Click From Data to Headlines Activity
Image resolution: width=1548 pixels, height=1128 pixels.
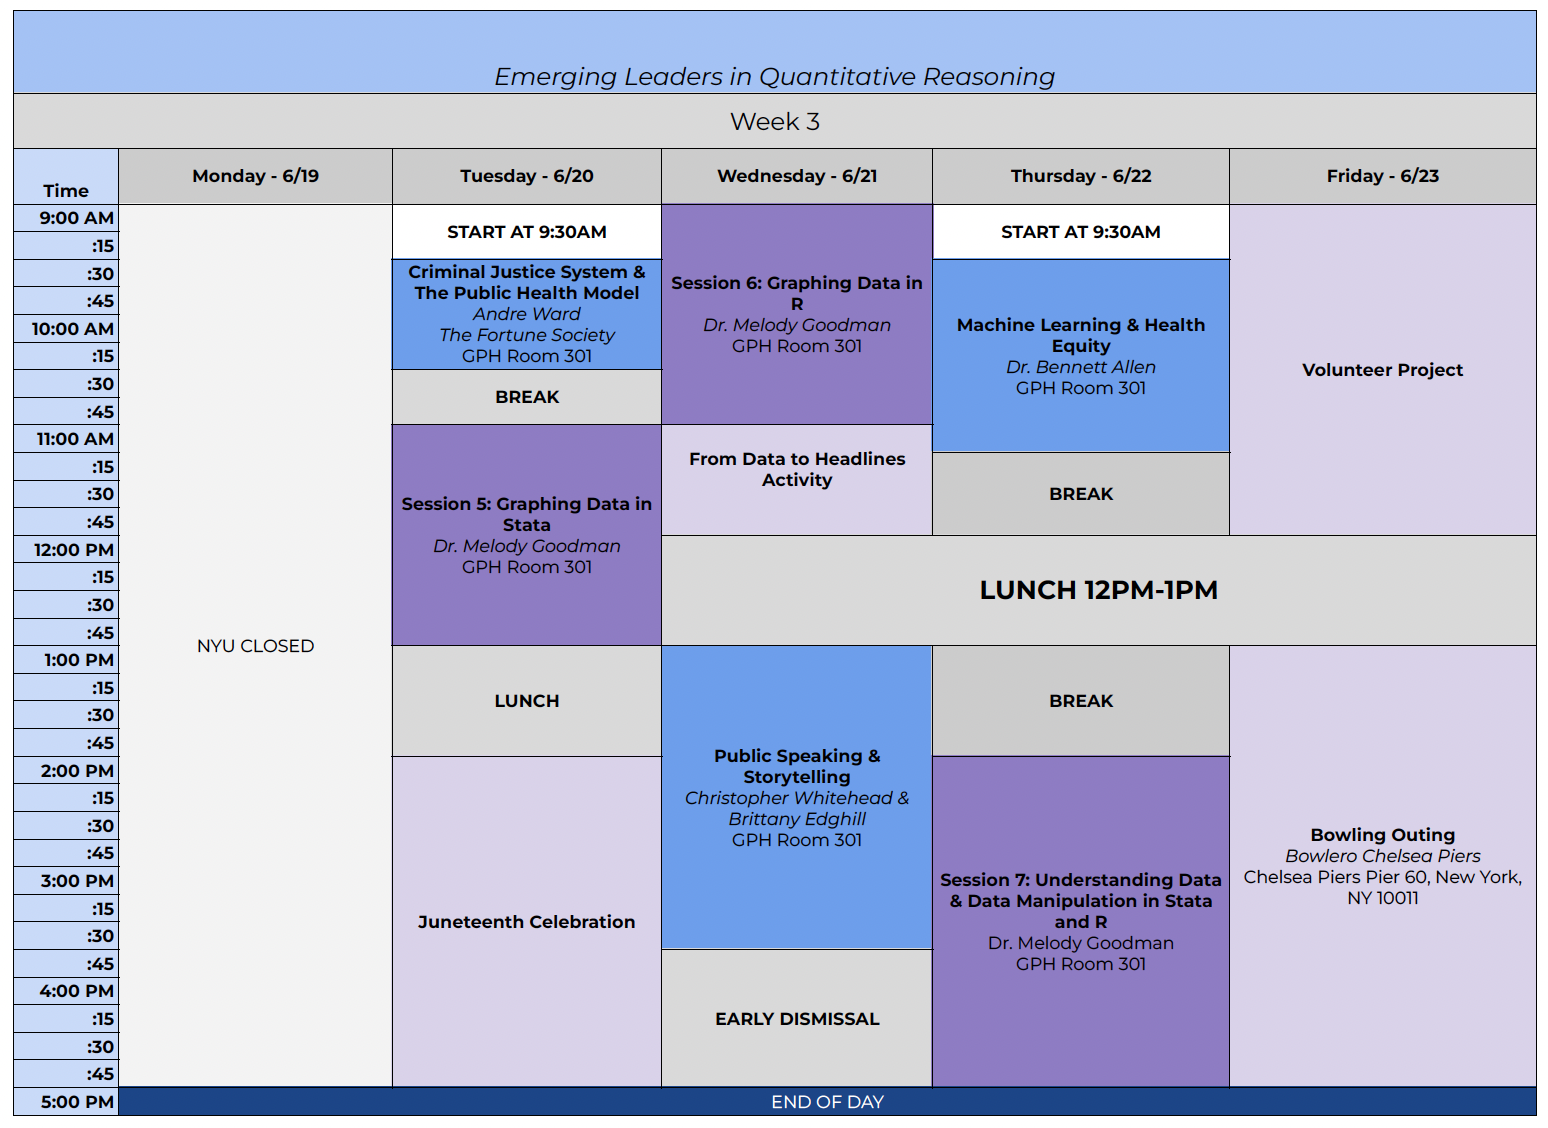(796, 470)
